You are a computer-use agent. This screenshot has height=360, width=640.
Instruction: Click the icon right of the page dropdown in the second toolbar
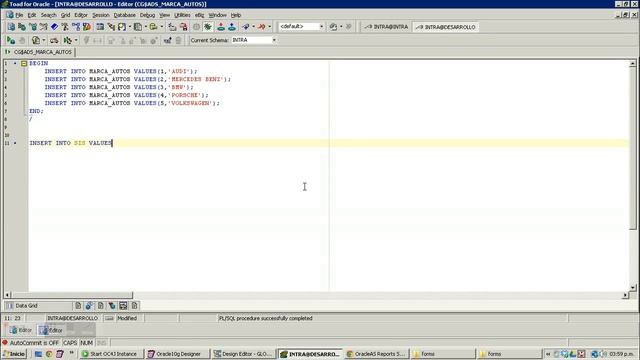click(x=54, y=40)
